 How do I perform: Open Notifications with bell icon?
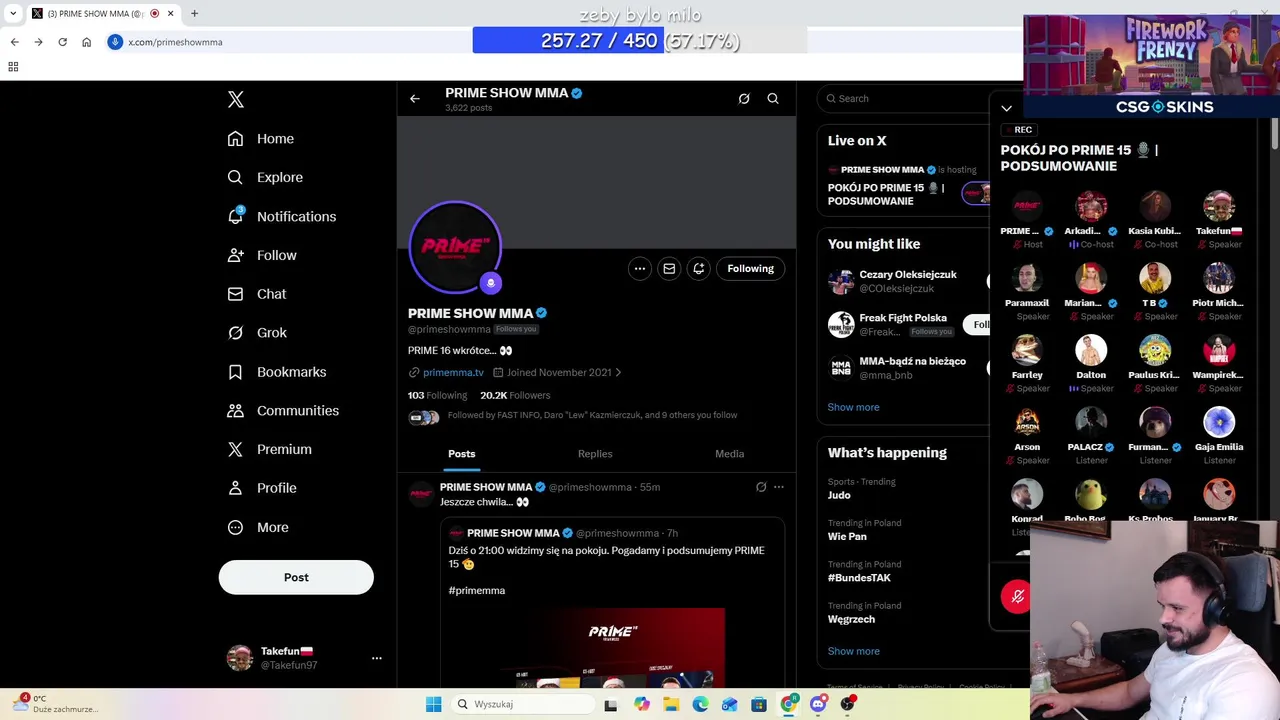point(282,216)
